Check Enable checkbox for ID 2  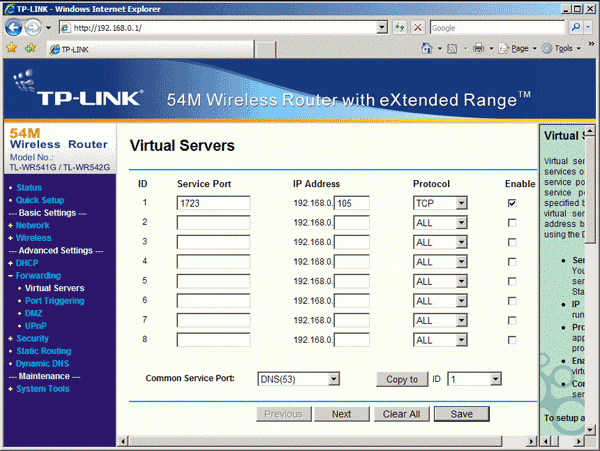click(x=512, y=223)
